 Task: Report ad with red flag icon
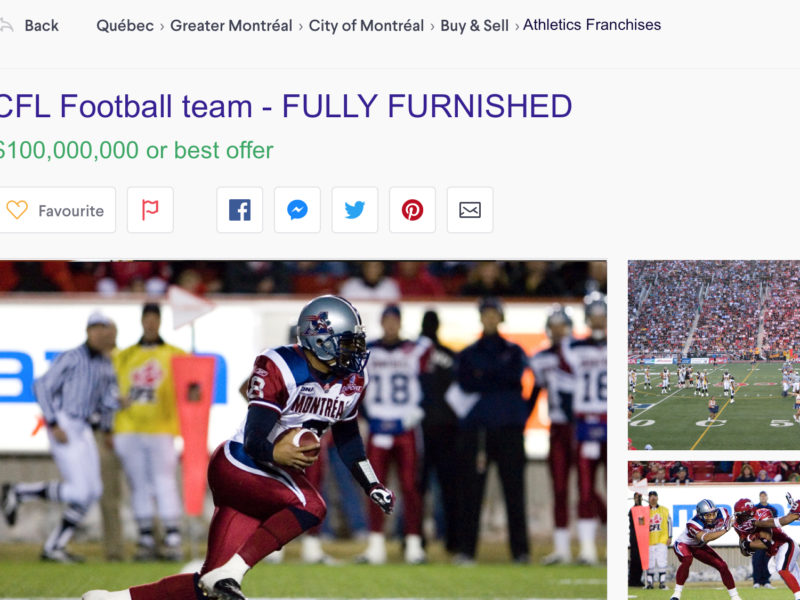click(x=150, y=210)
